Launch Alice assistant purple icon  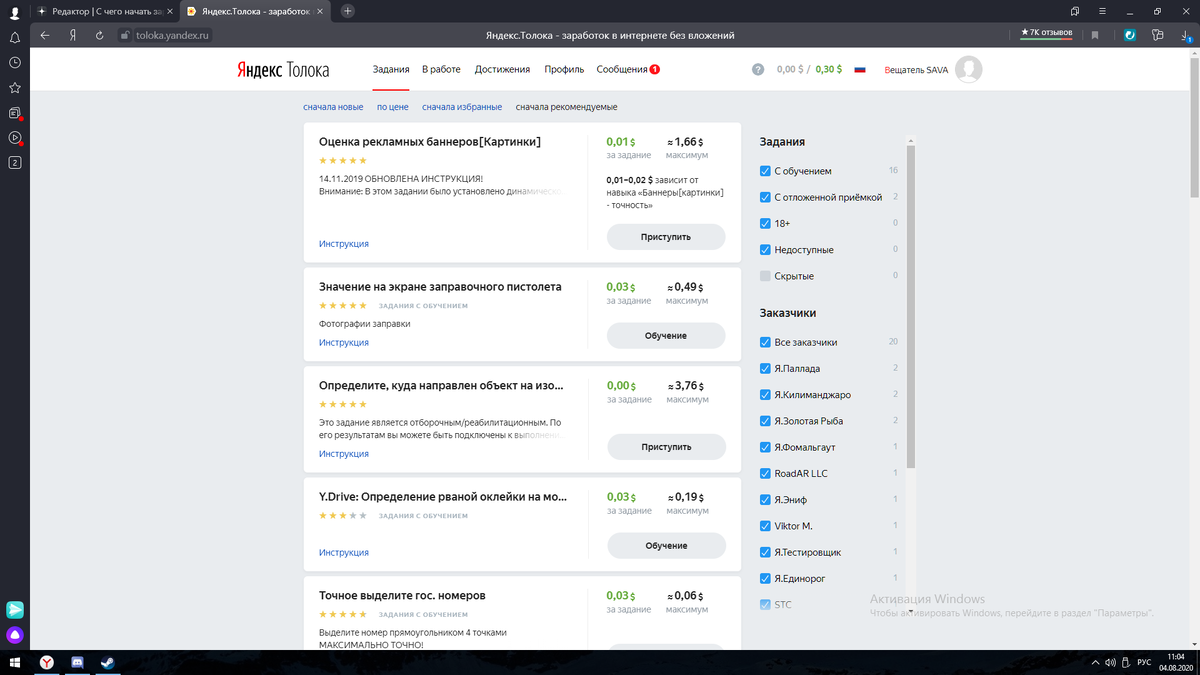tap(15, 635)
